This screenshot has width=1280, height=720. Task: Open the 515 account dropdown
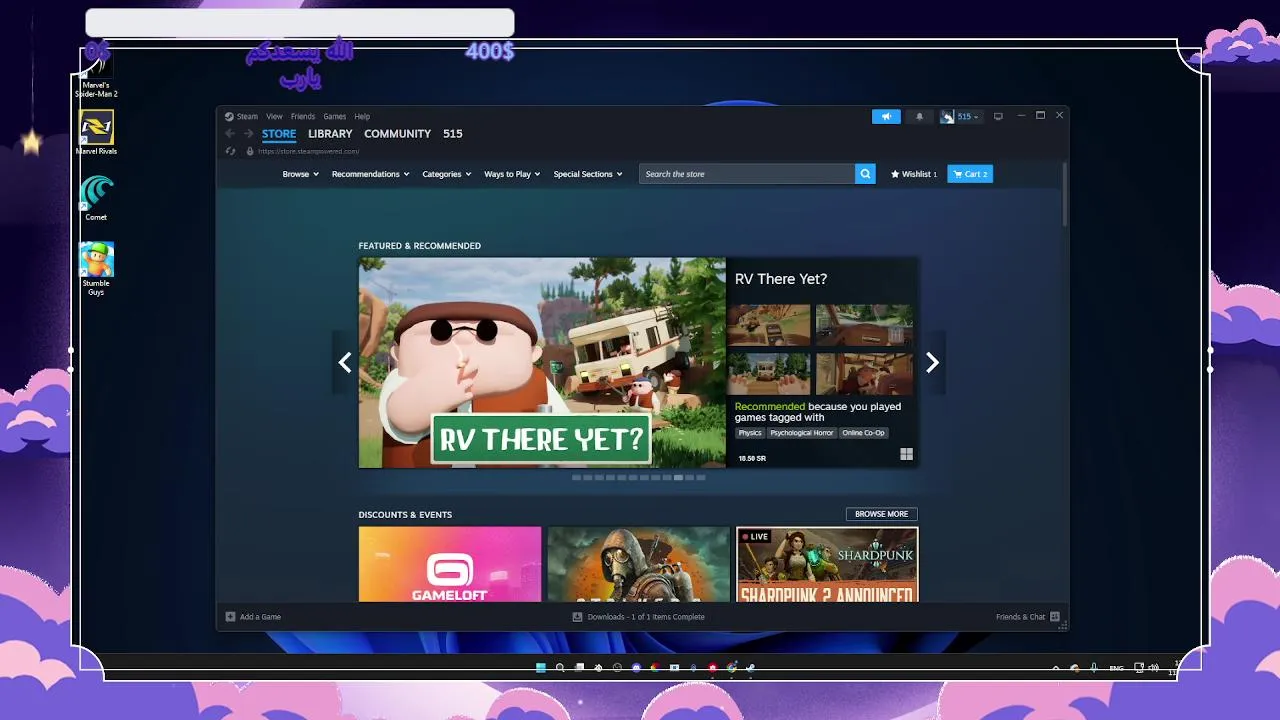(x=968, y=117)
